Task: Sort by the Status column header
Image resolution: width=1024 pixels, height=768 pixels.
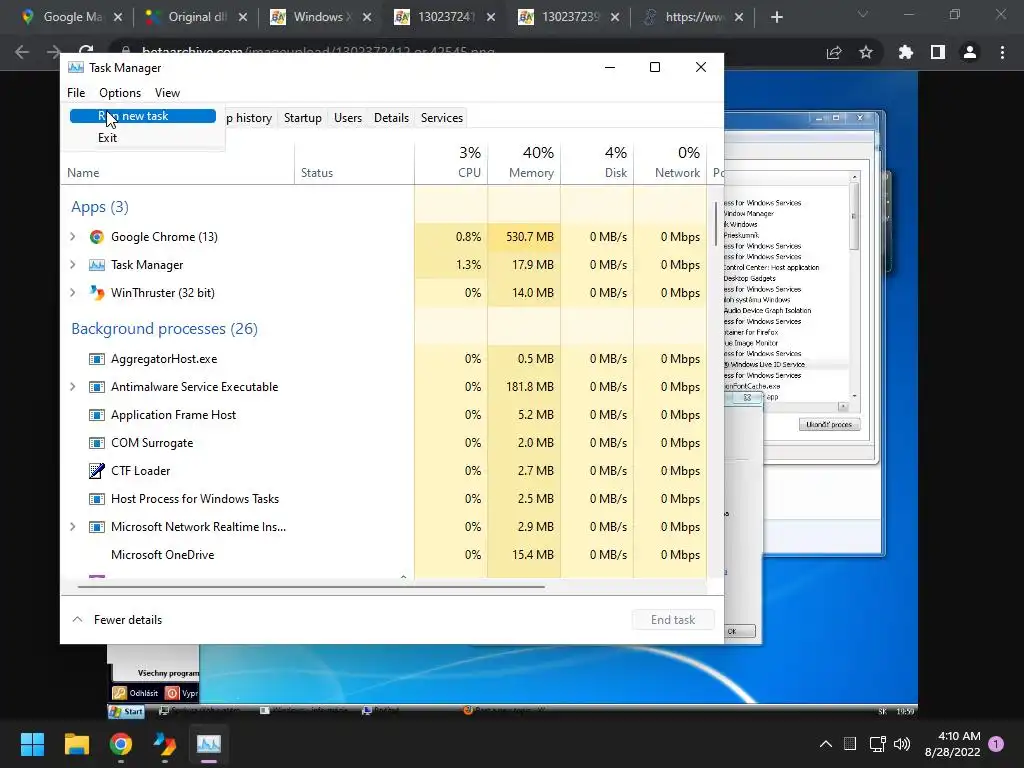Action: pyautogui.click(x=354, y=172)
